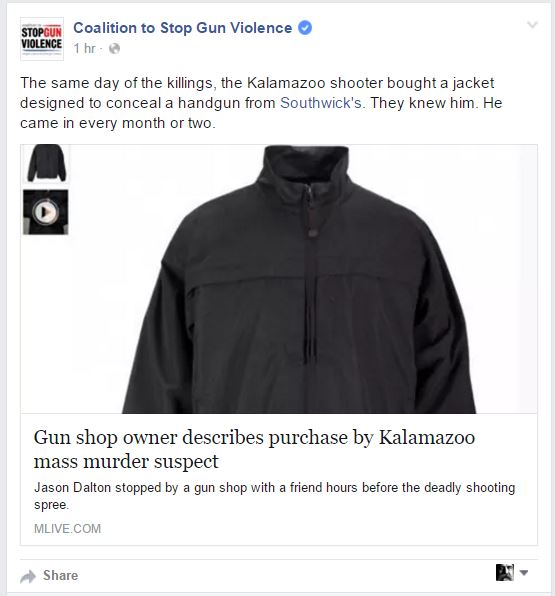Click the small profile avatar beside Share
This screenshot has width=555, height=596.
pos(505,572)
